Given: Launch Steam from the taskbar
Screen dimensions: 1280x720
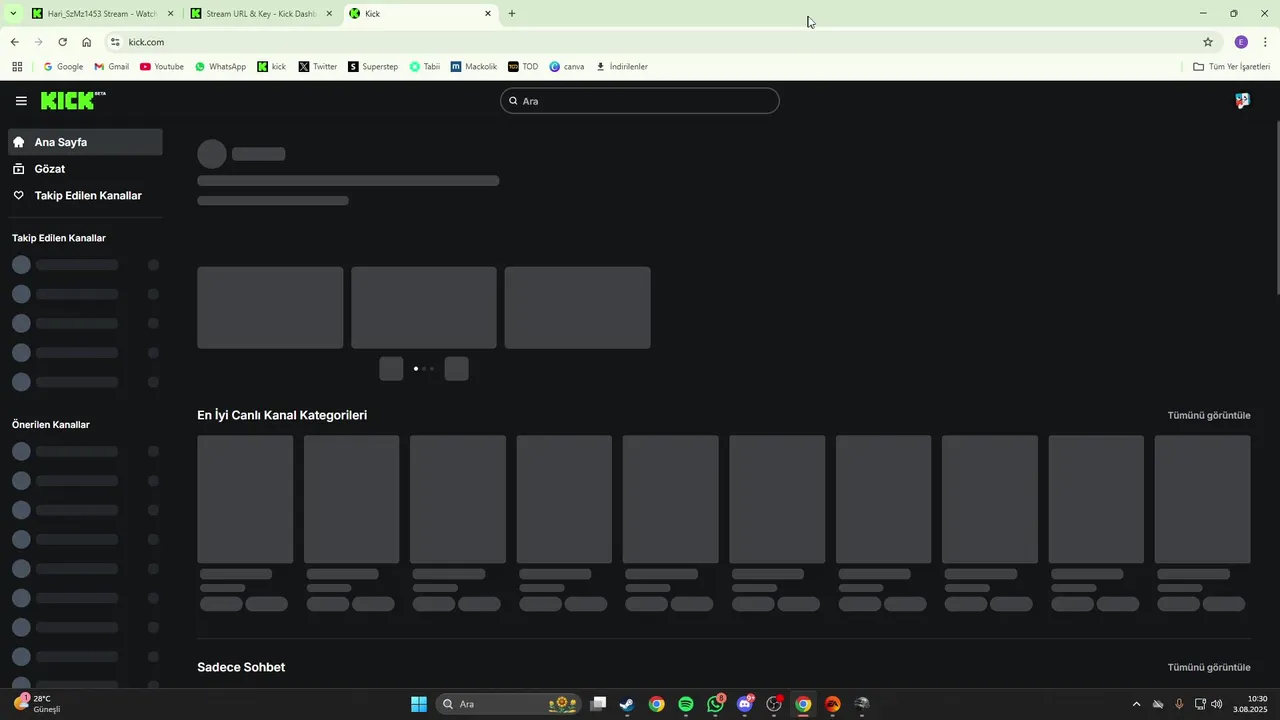Looking at the screenshot, I should click(x=627, y=704).
